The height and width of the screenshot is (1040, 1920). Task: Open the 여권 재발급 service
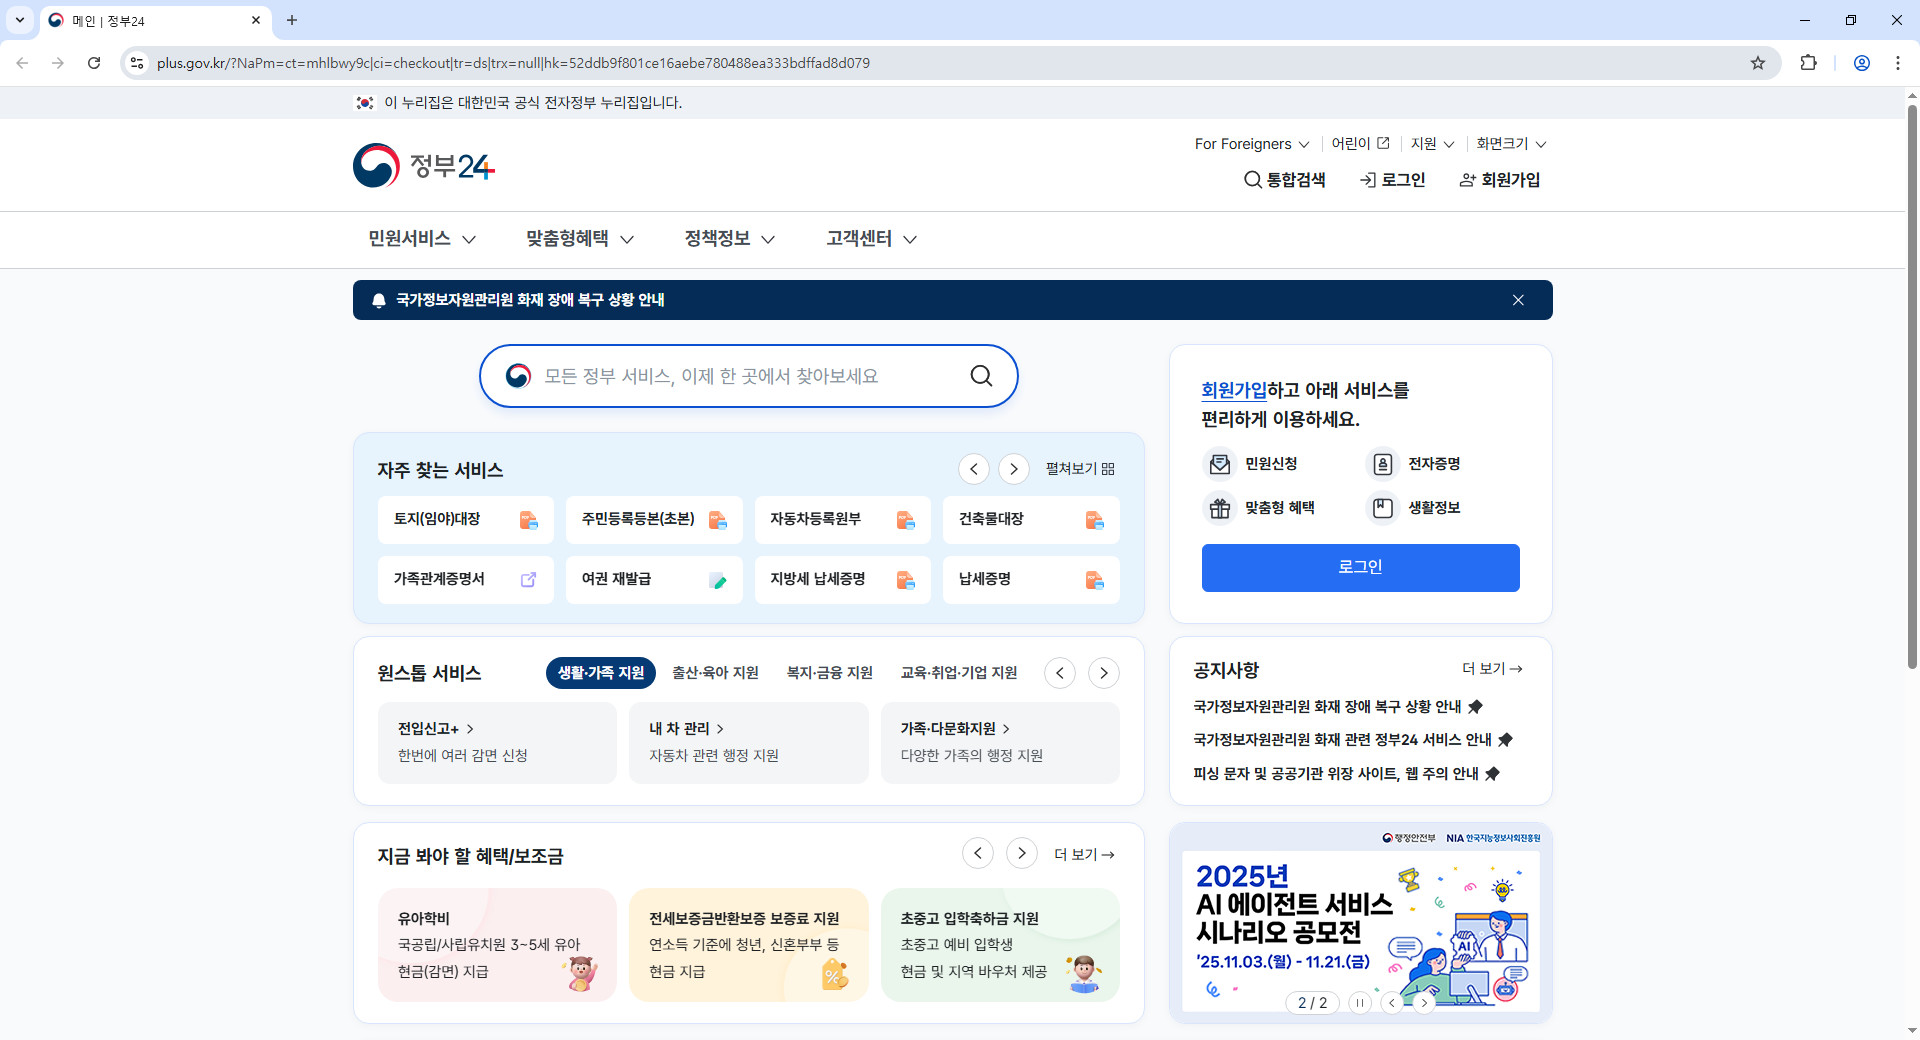click(x=654, y=580)
